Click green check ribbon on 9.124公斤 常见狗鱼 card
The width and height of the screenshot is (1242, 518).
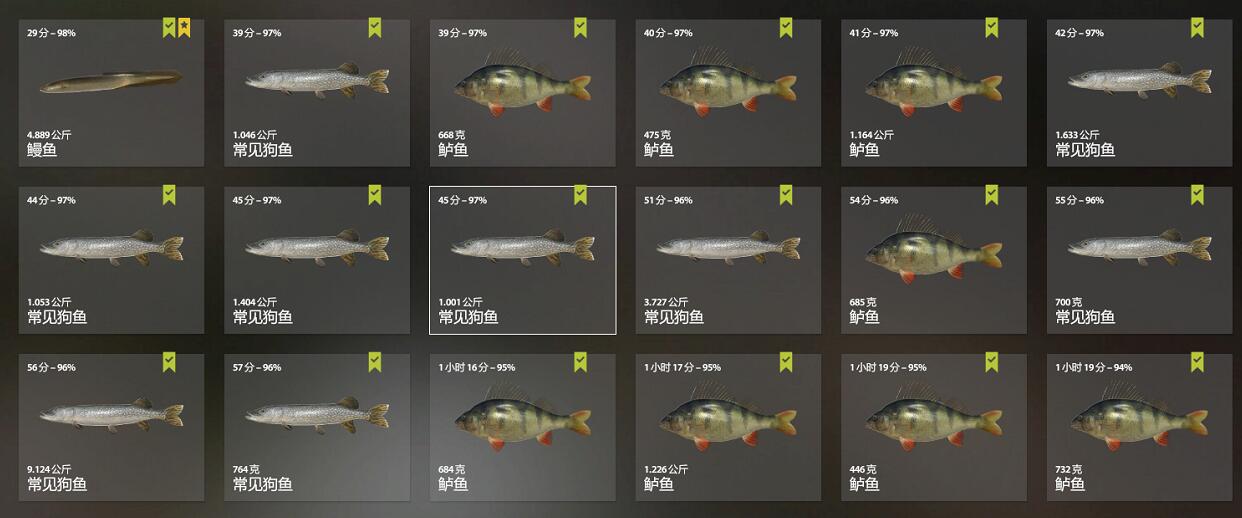coord(169,362)
